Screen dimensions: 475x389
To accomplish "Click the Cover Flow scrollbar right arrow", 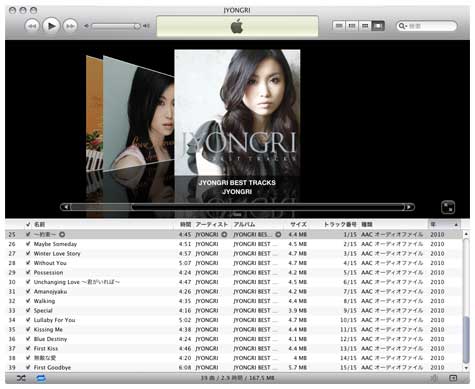I will pos(410,207).
